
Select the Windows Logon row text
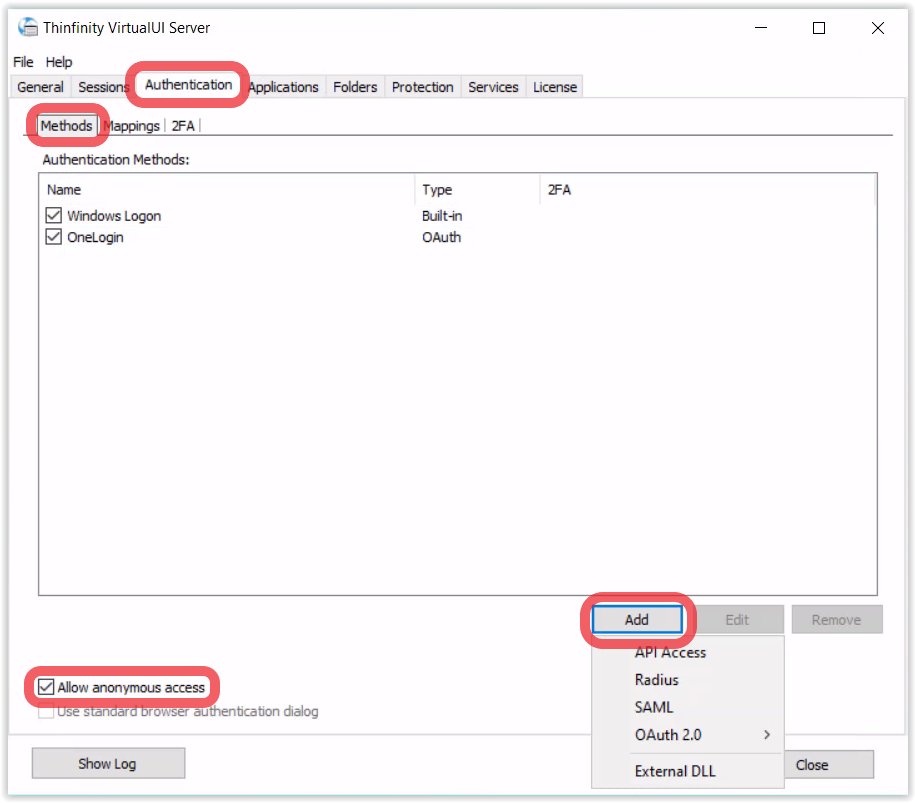click(x=114, y=216)
